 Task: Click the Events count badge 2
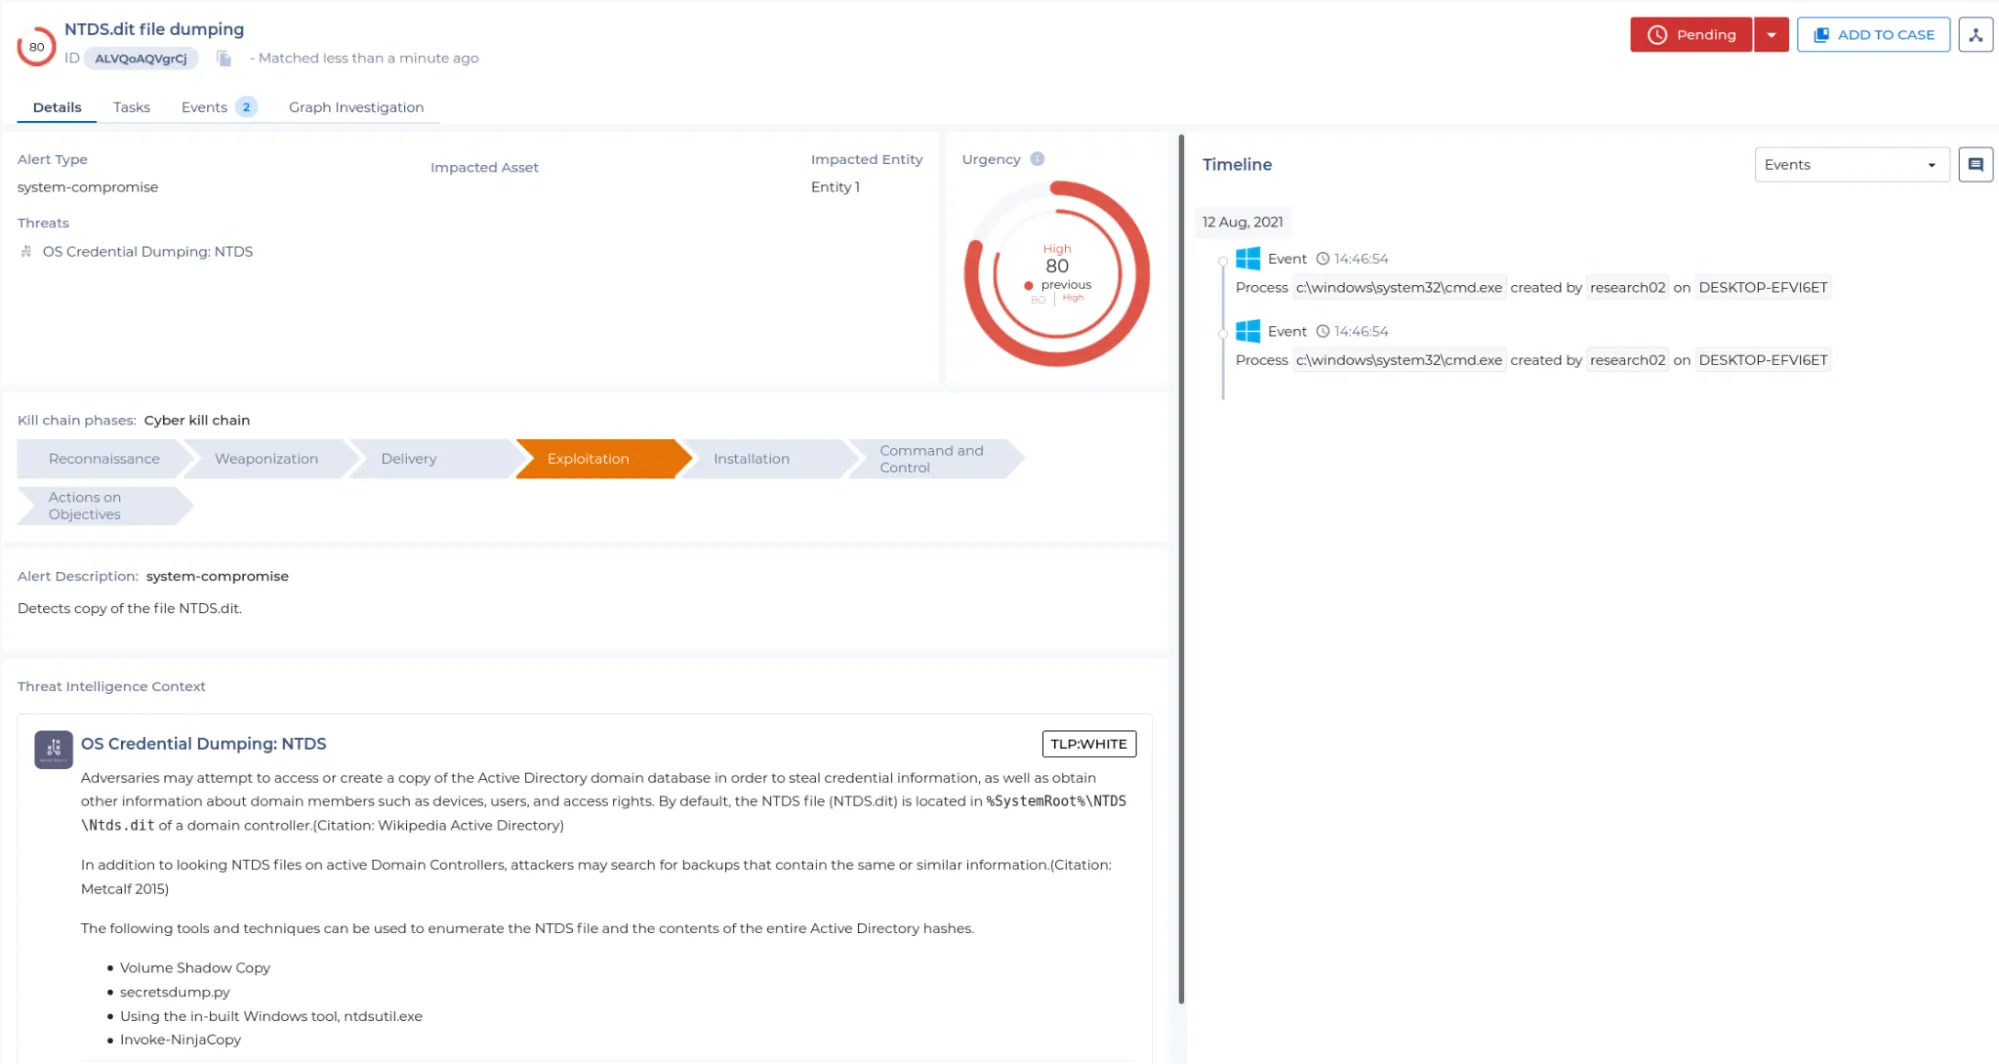pyautogui.click(x=246, y=107)
